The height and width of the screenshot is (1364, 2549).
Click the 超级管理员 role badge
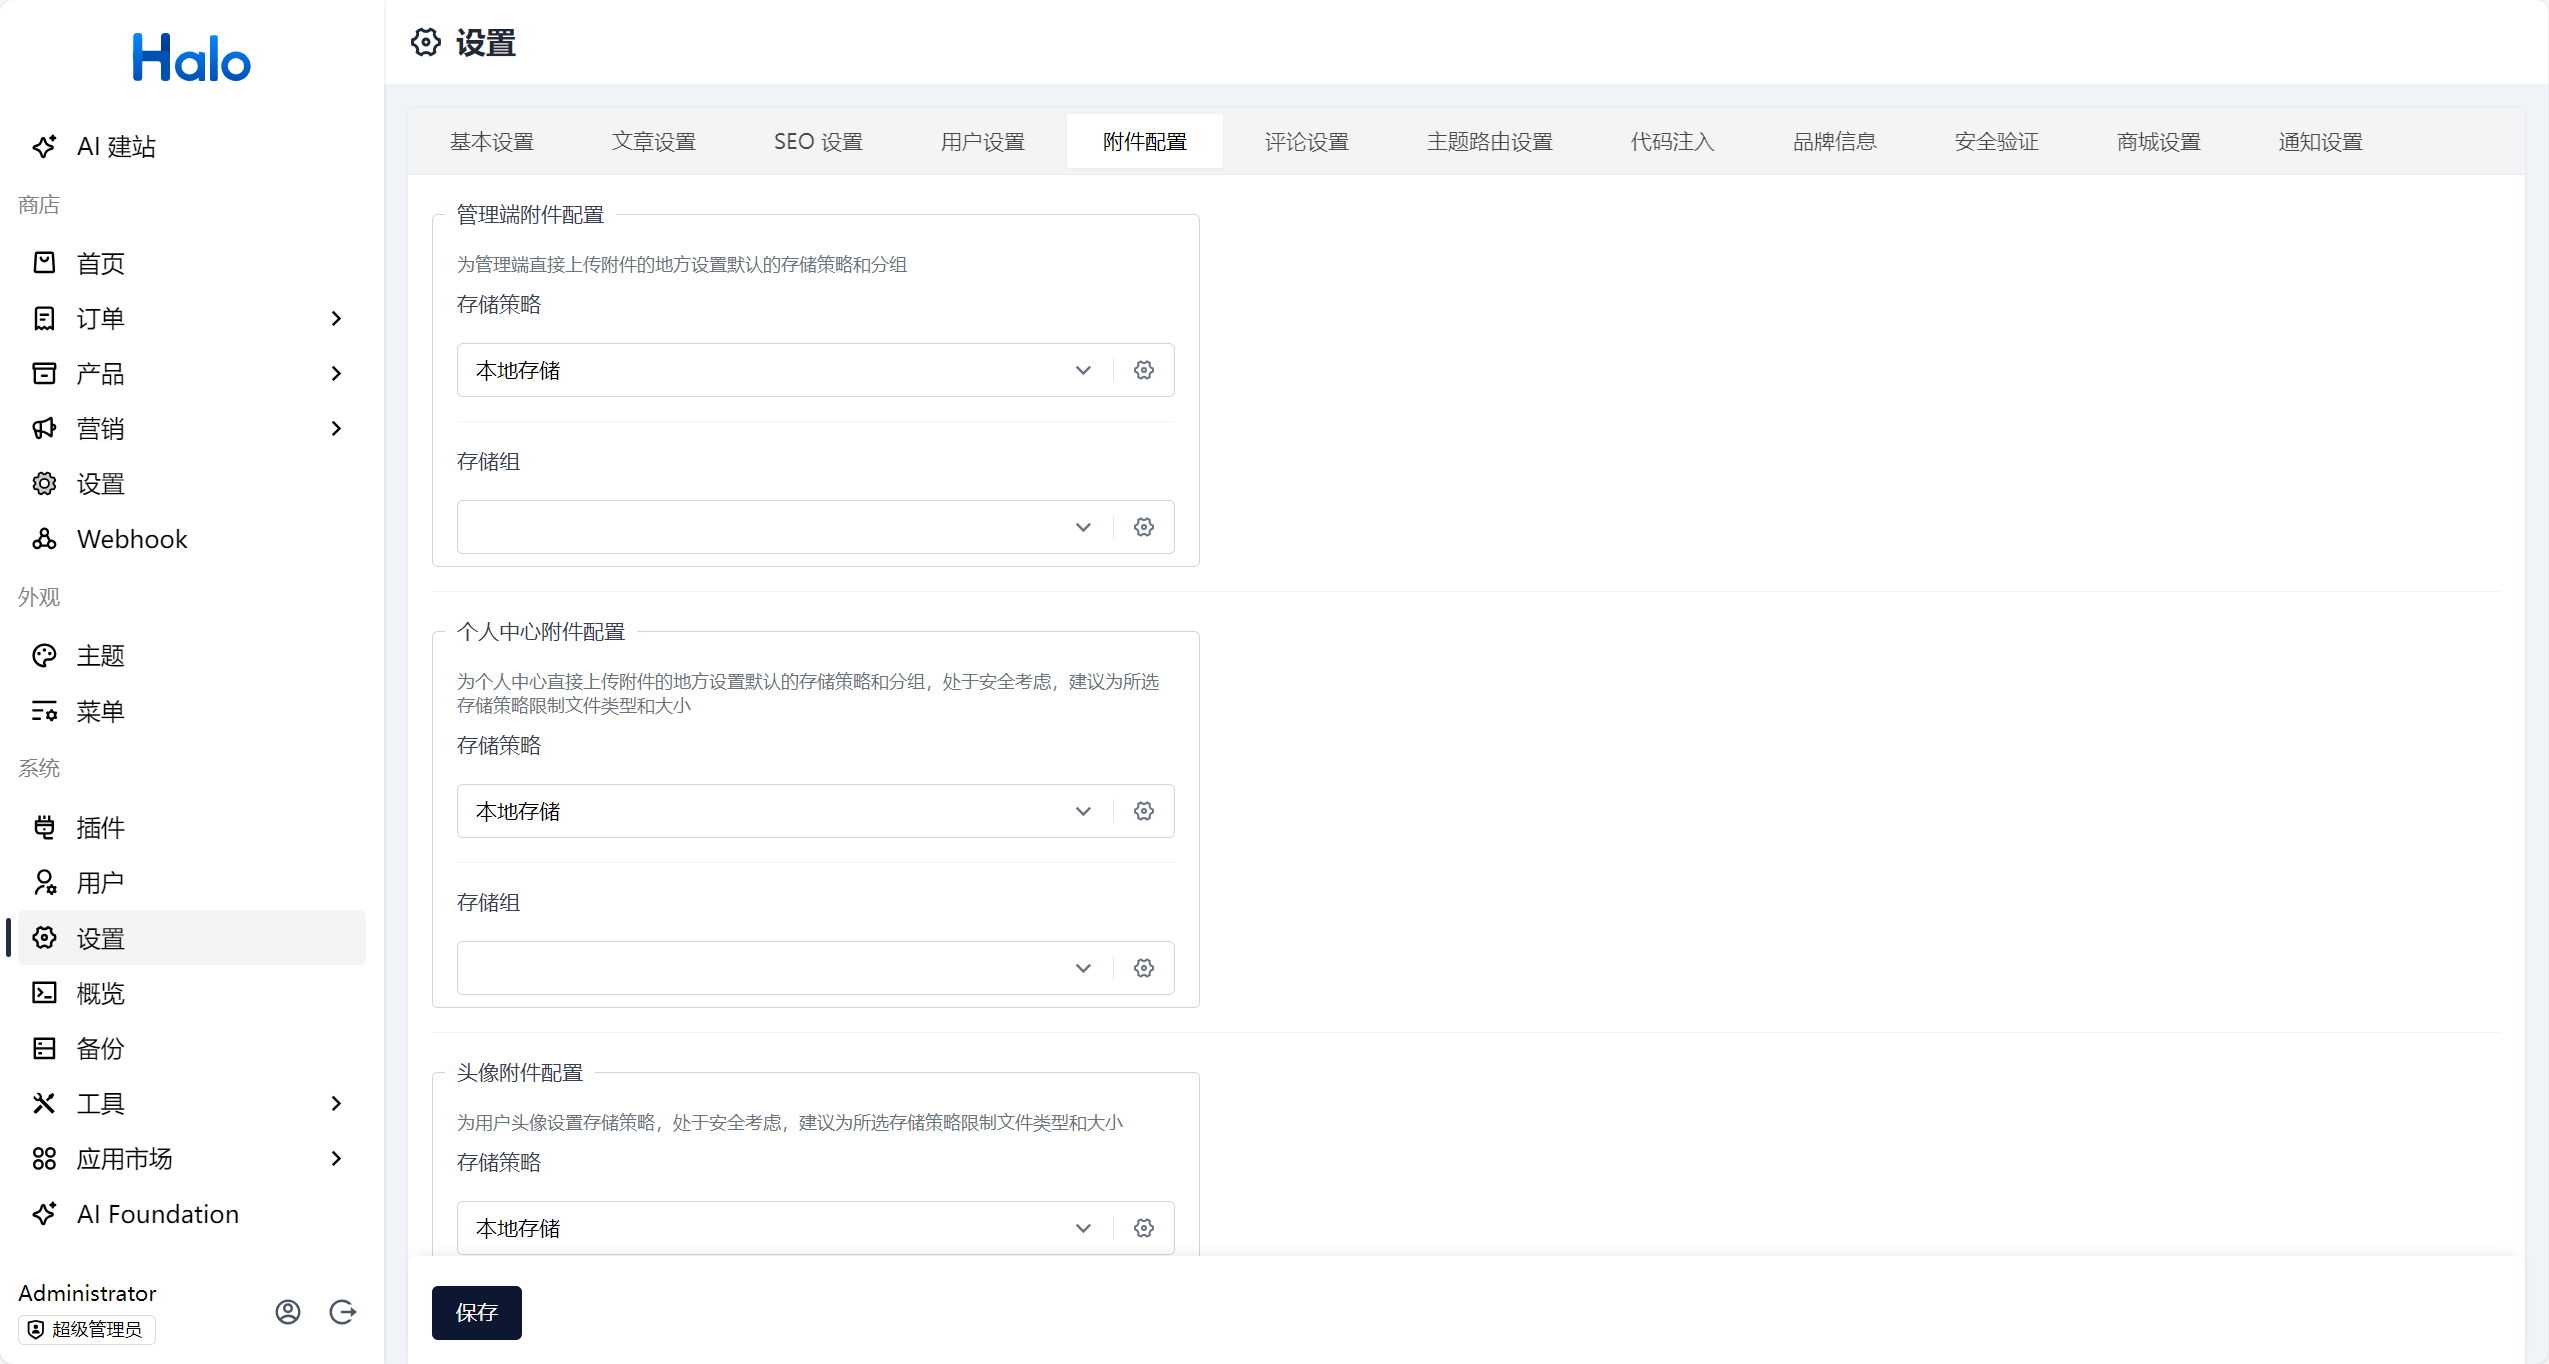tap(87, 1329)
